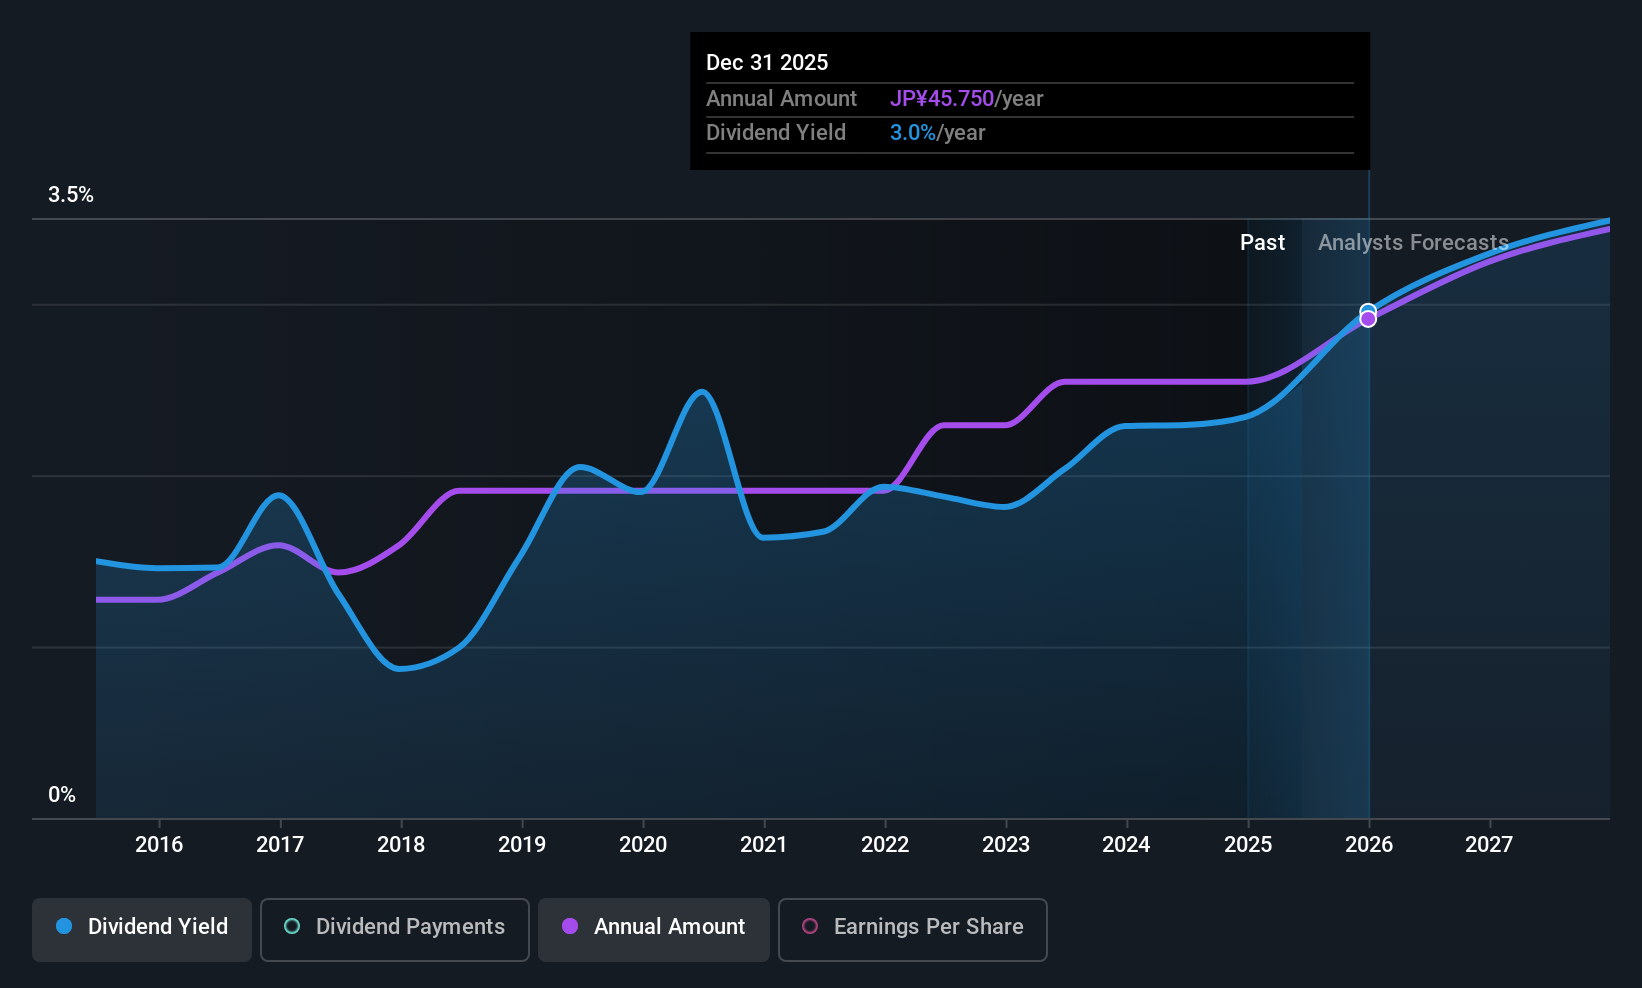The height and width of the screenshot is (988, 1642).
Task: Click the pink Earnings Per Share circle
Action: click(x=810, y=926)
